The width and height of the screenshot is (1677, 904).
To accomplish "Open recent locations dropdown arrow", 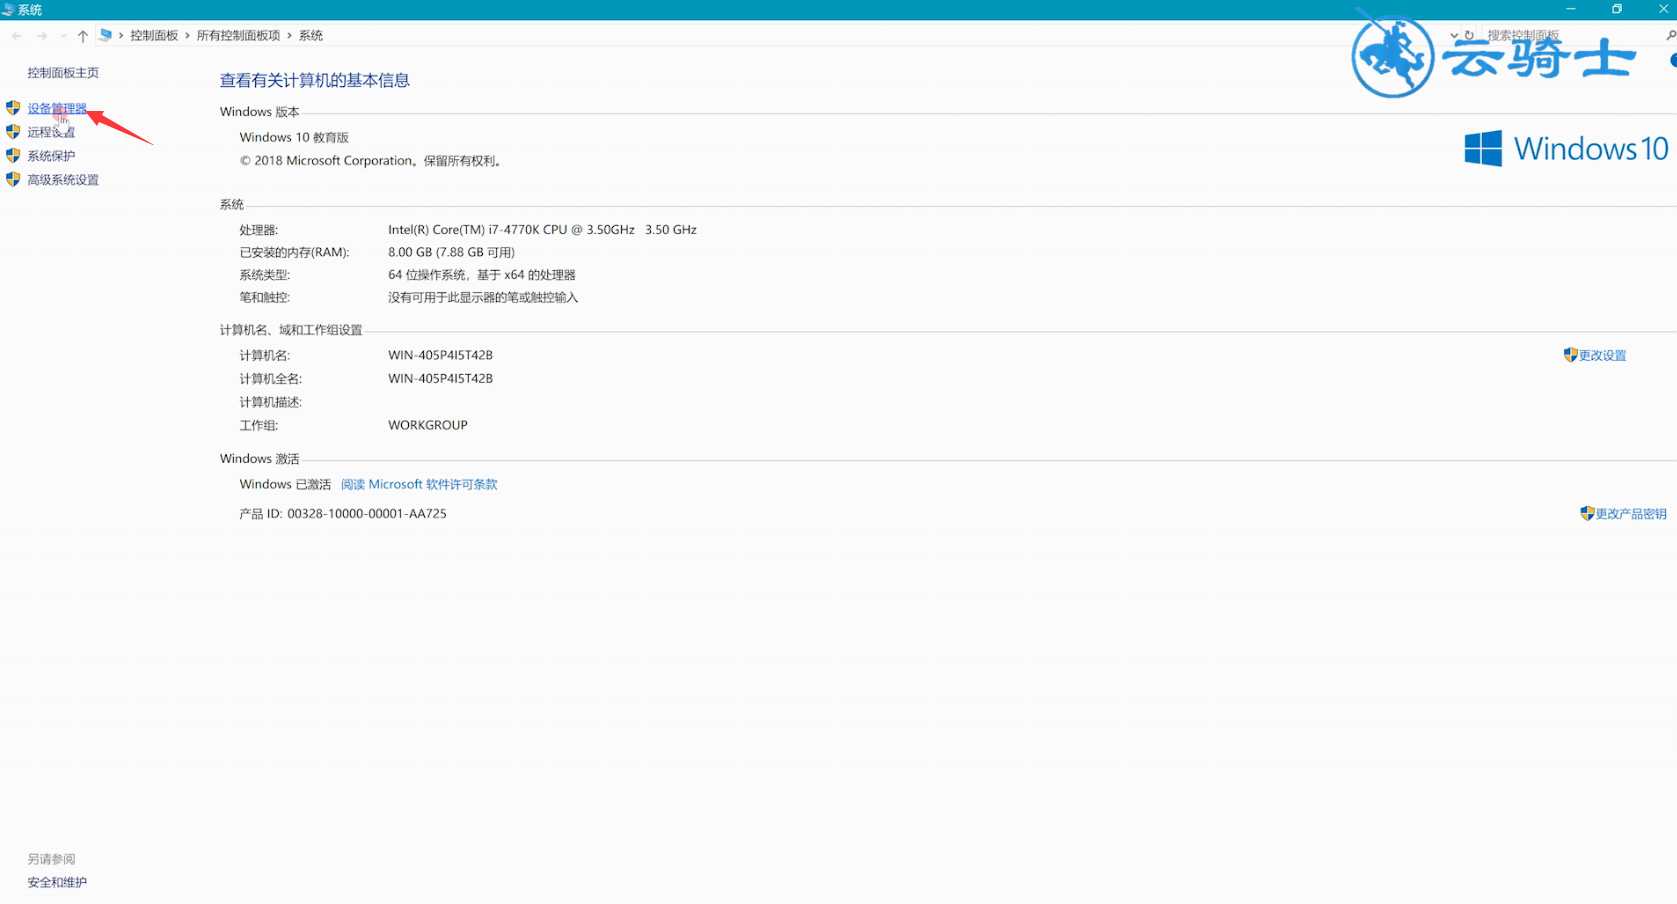I will [63, 36].
